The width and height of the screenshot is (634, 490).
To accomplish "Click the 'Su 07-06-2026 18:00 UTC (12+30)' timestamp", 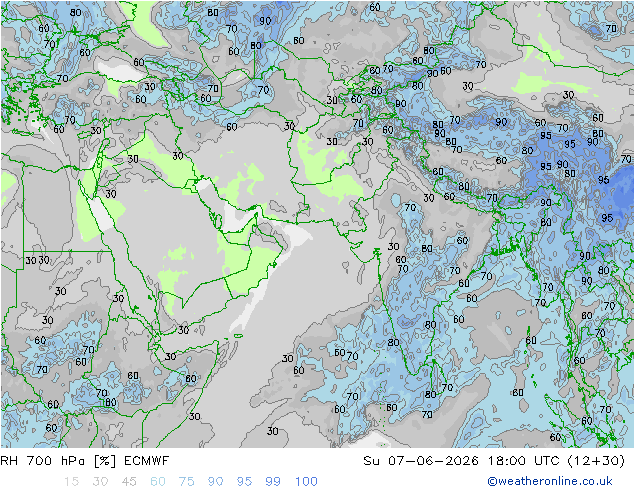I will (494, 461).
